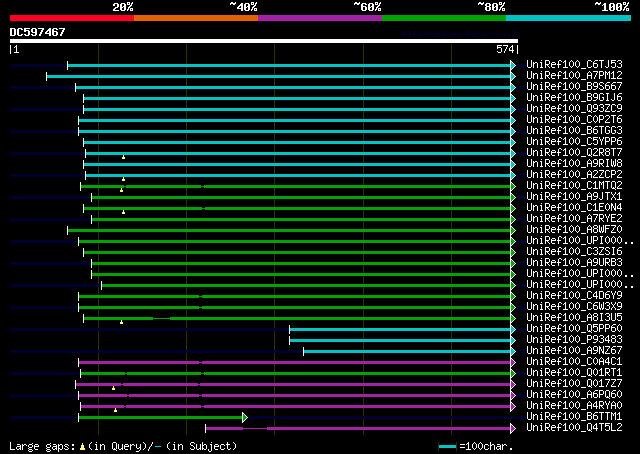Image resolution: width=640 pixels, height=454 pixels.
Task: Select the UniRef100_Q017Z7 label
Action: pyautogui.click(x=574, y=384)
